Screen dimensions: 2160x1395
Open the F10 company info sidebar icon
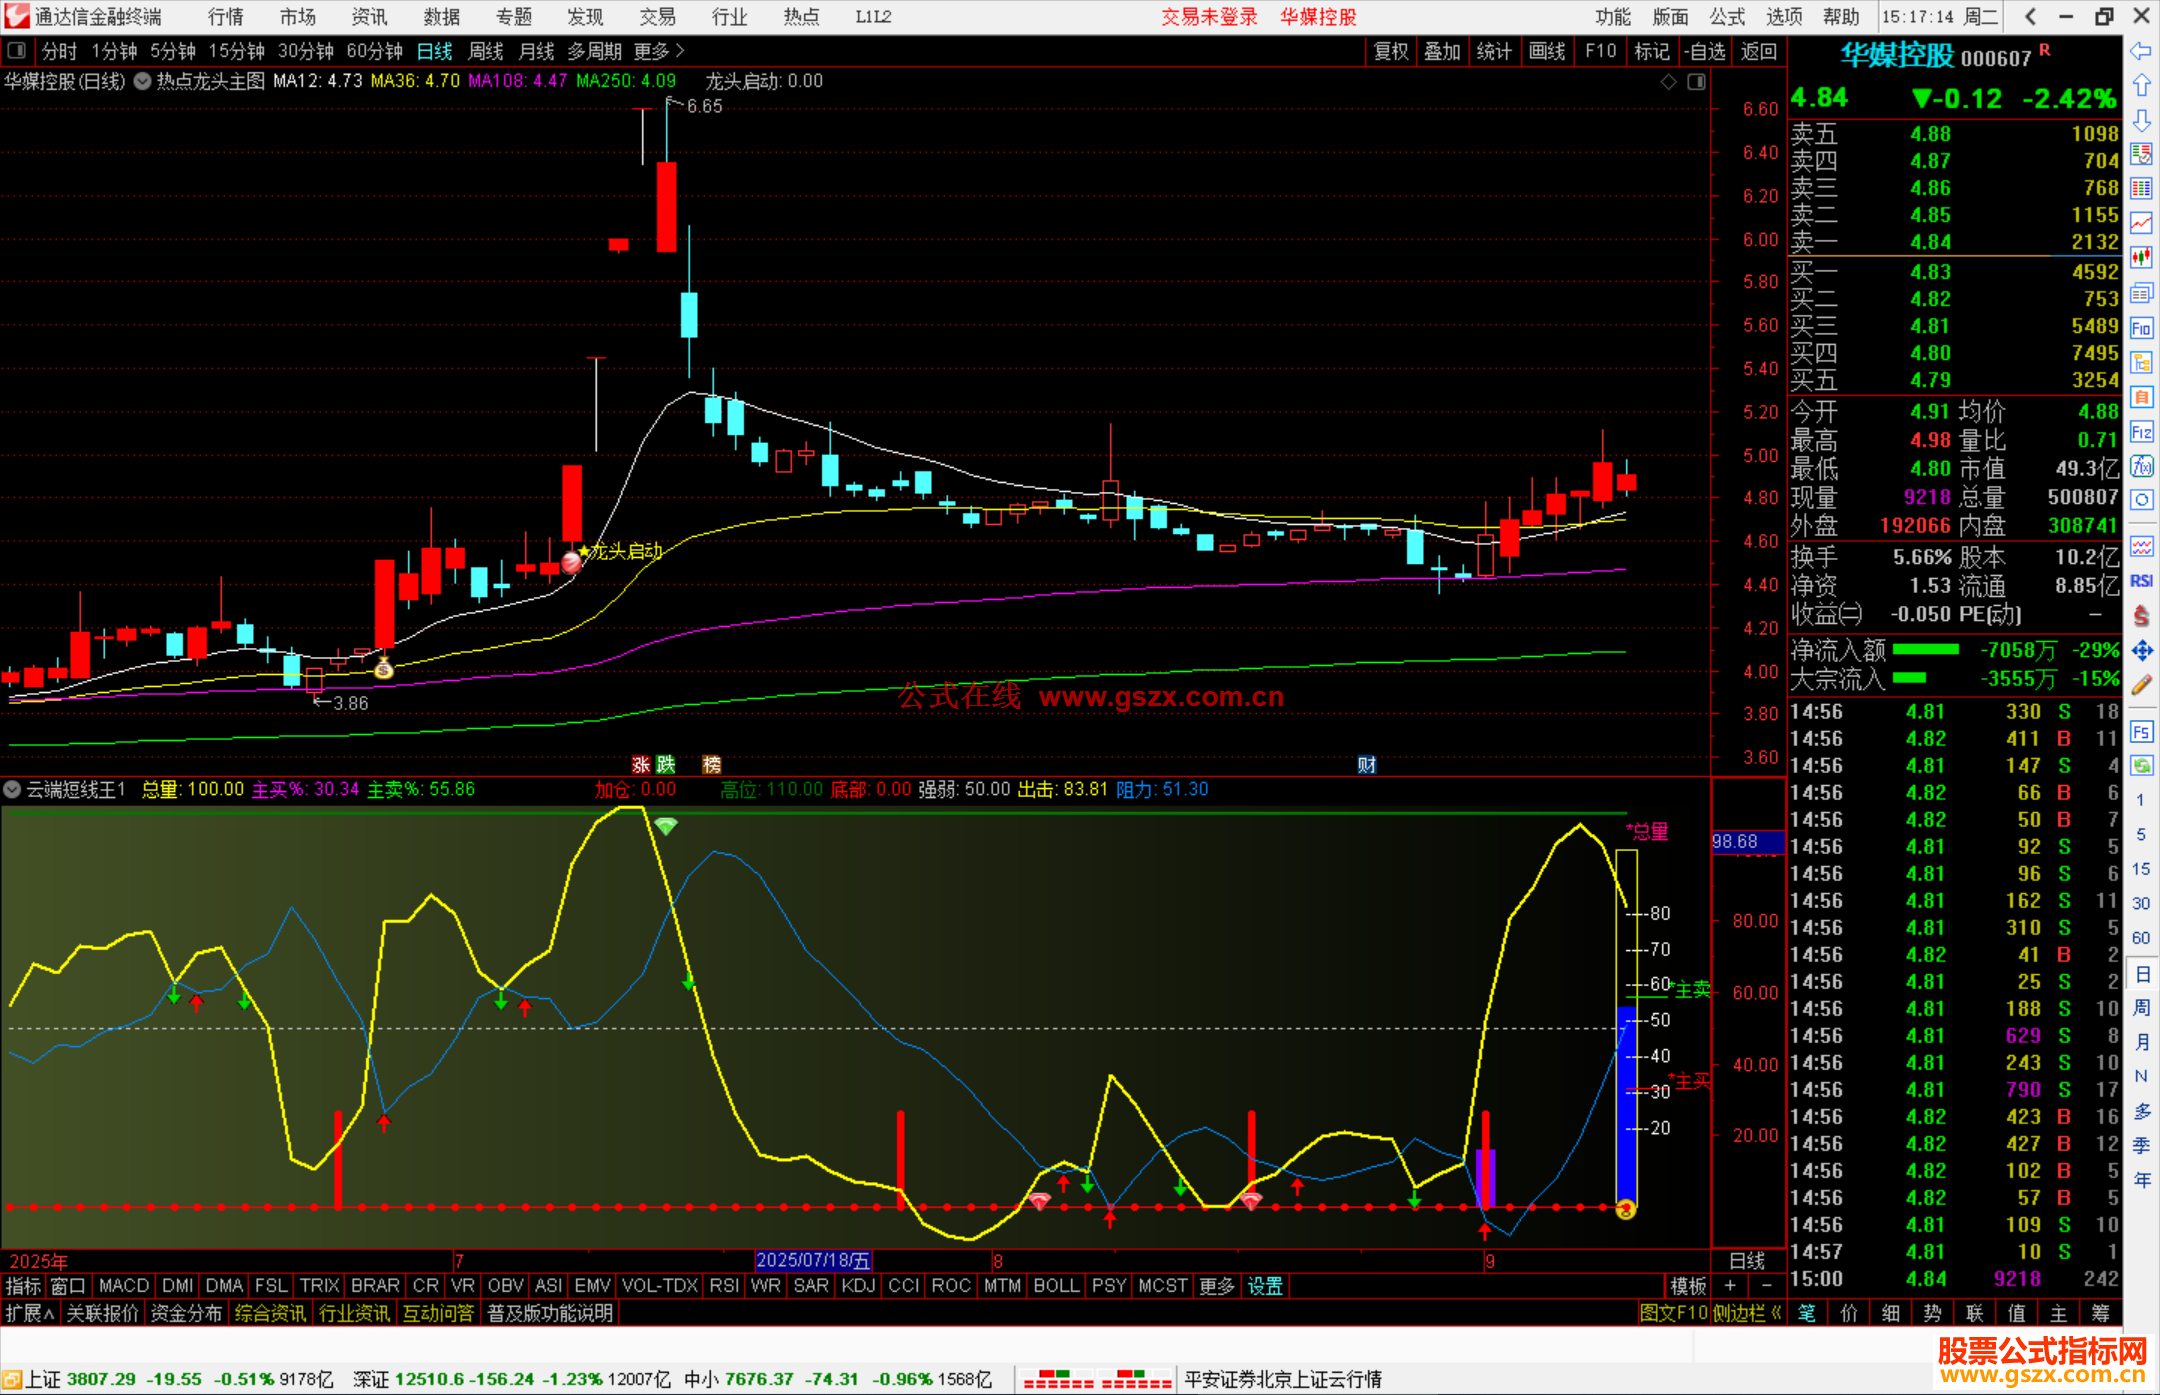pyautogui.click(x=2141, y=328)
